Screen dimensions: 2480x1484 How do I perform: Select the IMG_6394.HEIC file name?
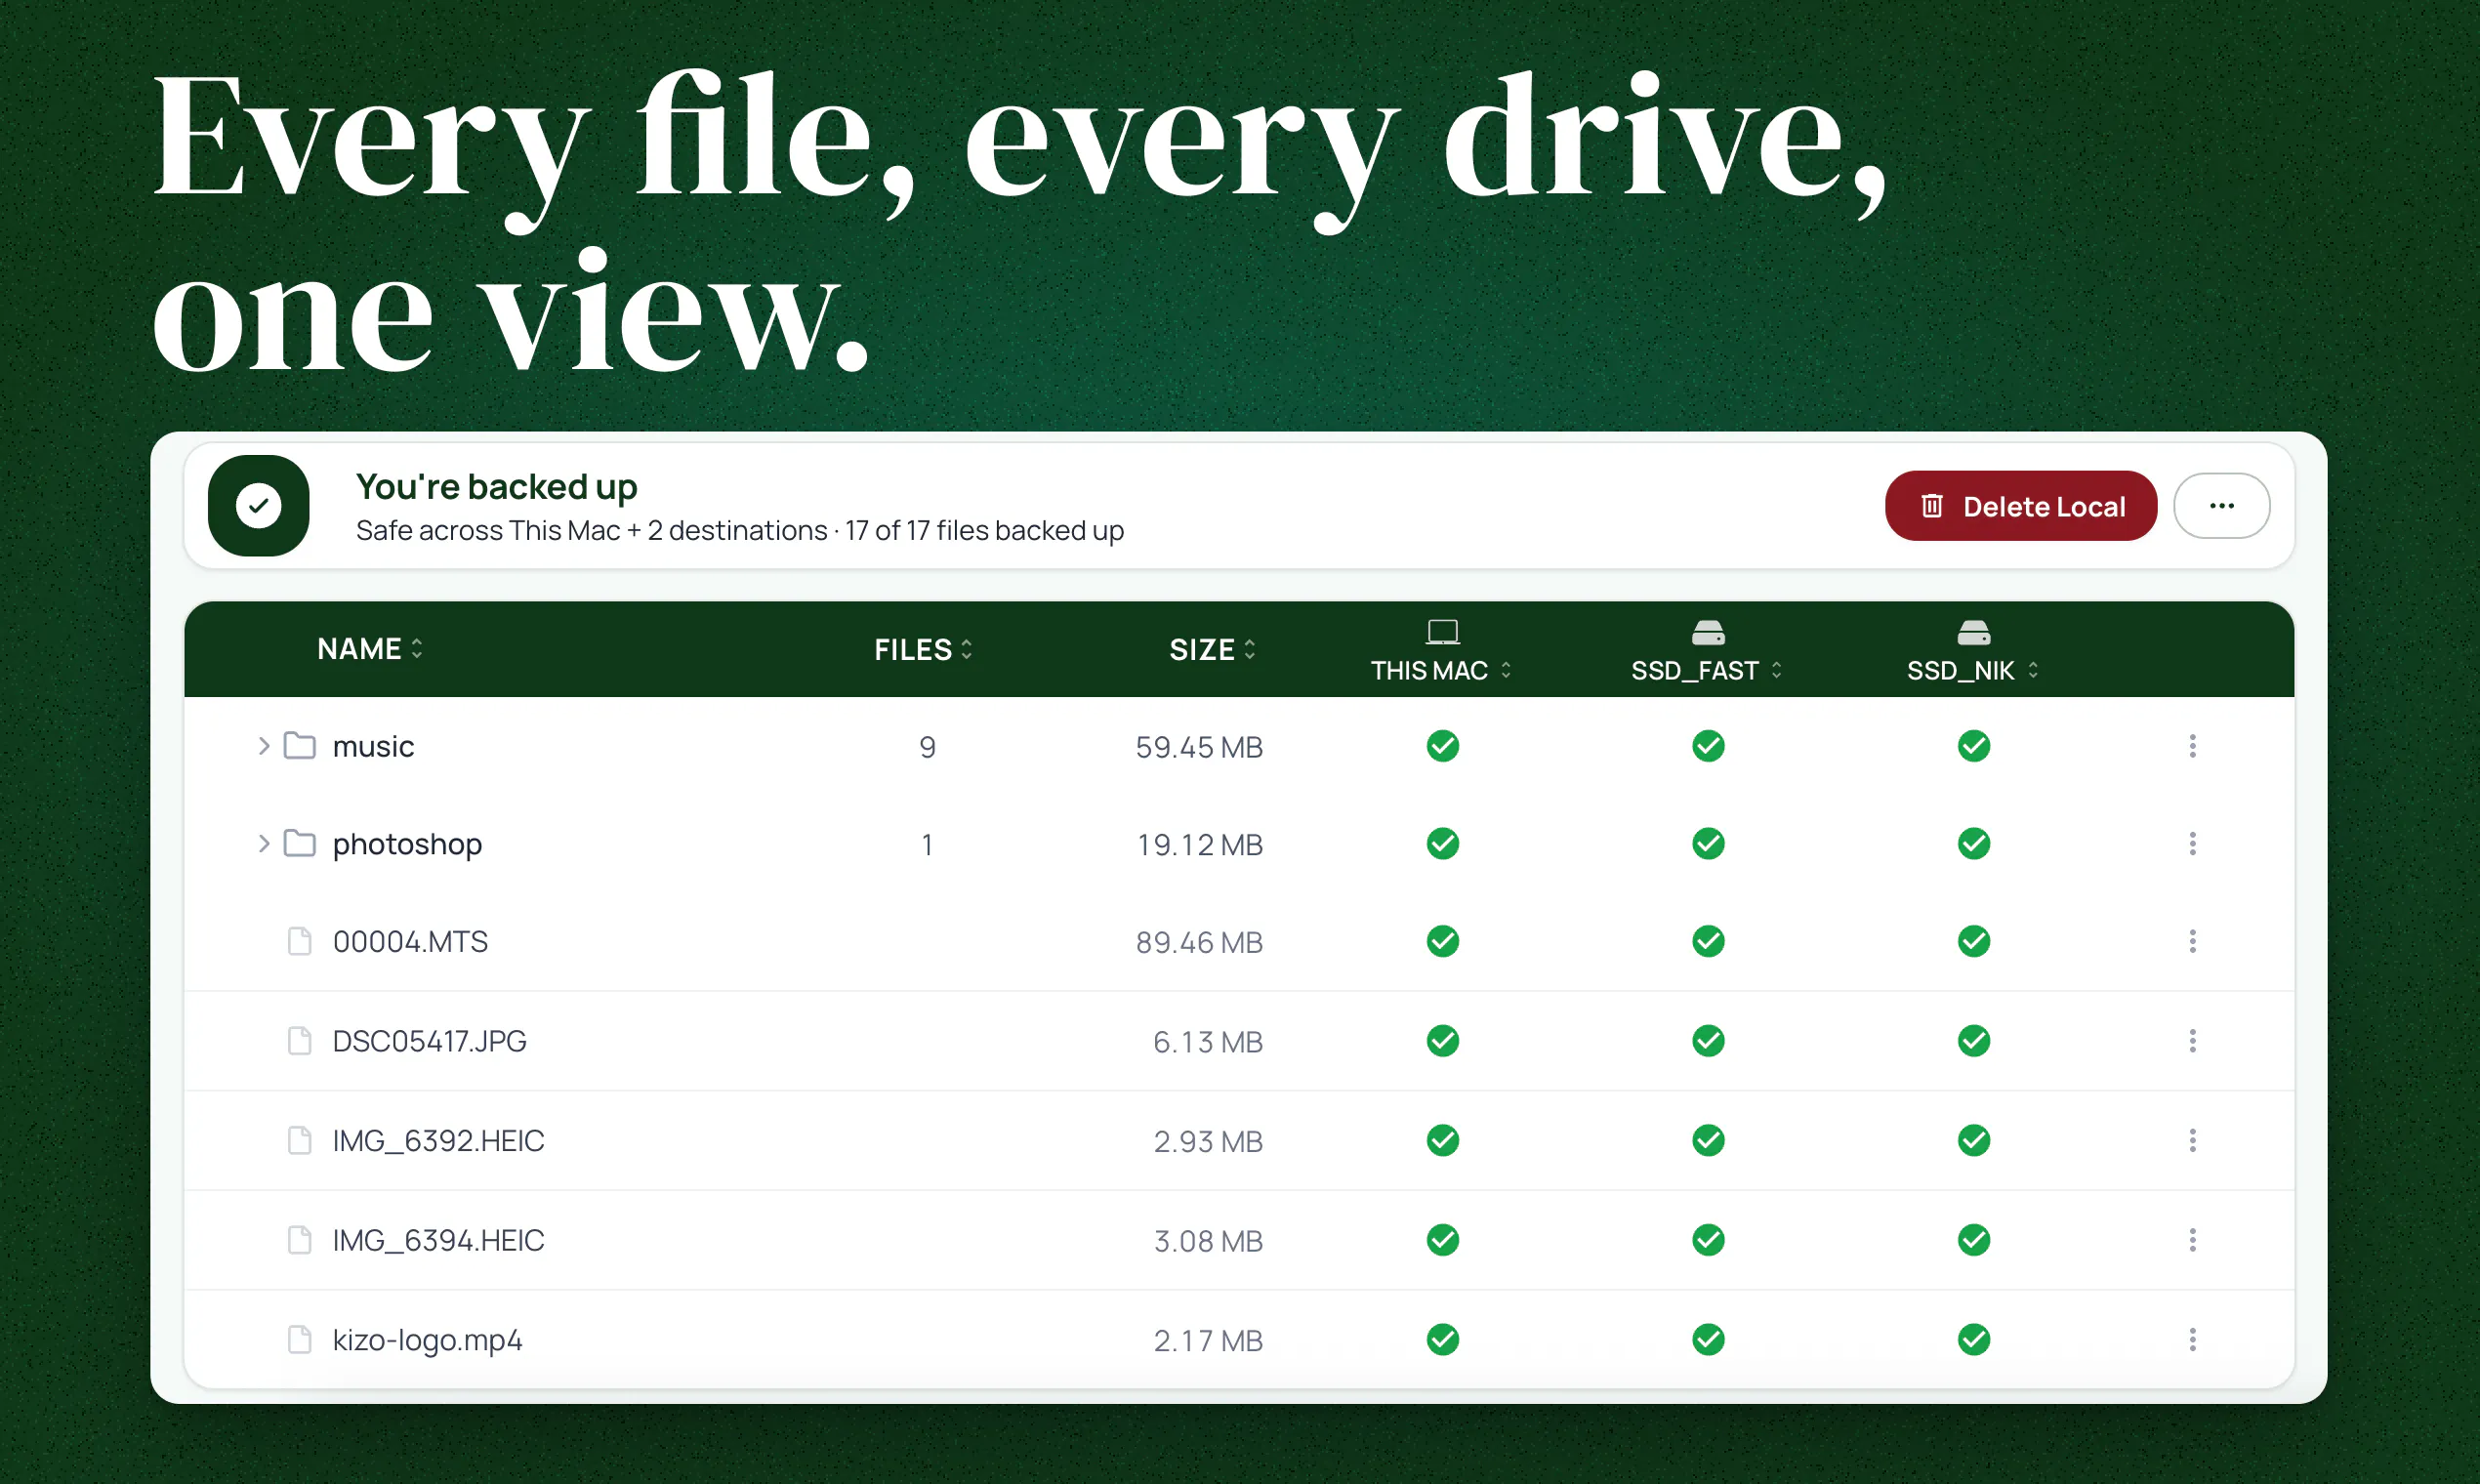438,1241
